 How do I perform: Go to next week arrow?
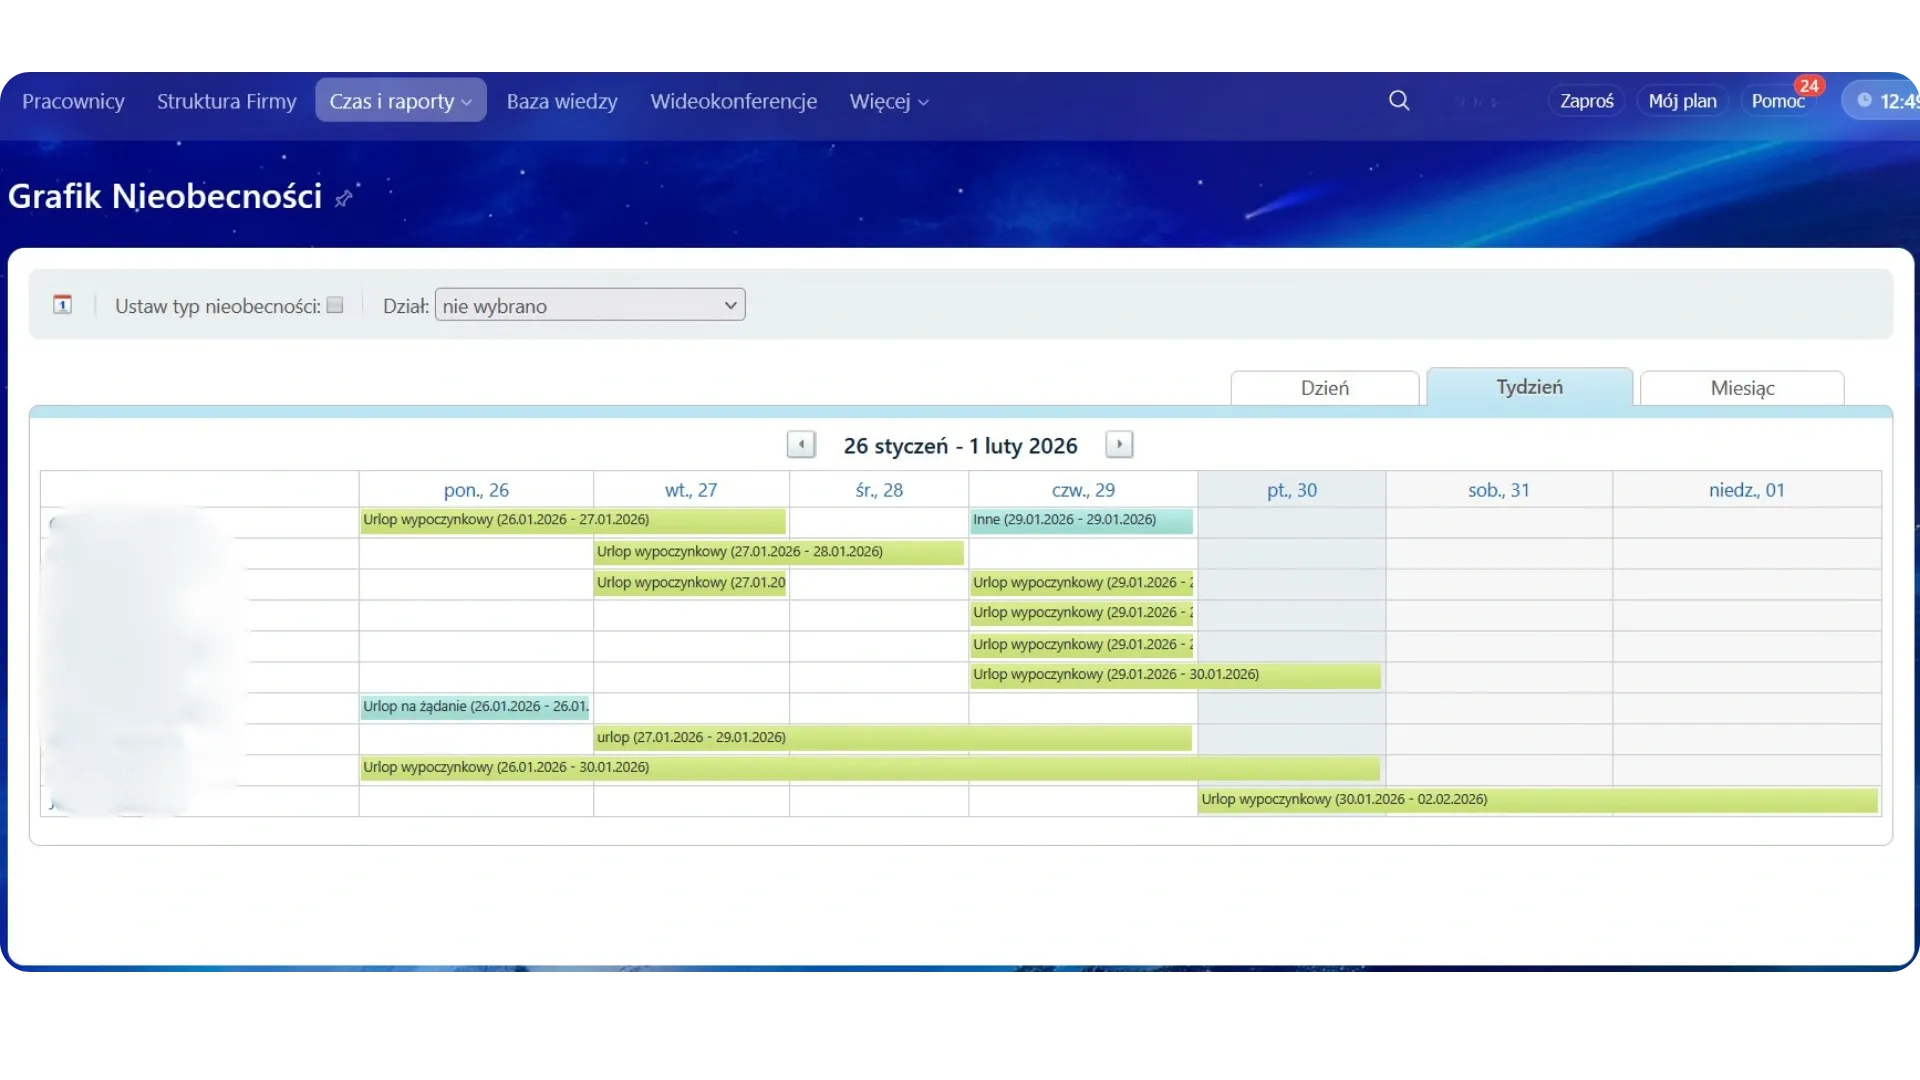1119,445
